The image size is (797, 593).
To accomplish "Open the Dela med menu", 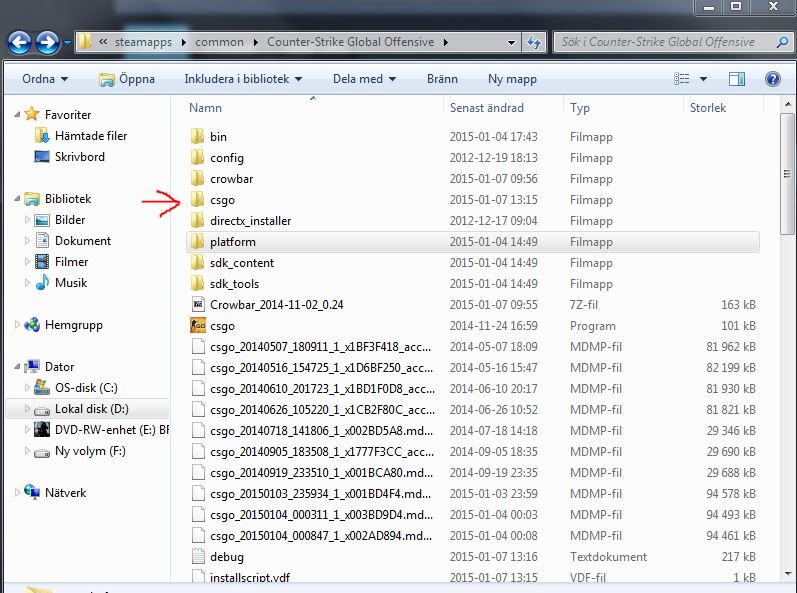I will 364,79.
